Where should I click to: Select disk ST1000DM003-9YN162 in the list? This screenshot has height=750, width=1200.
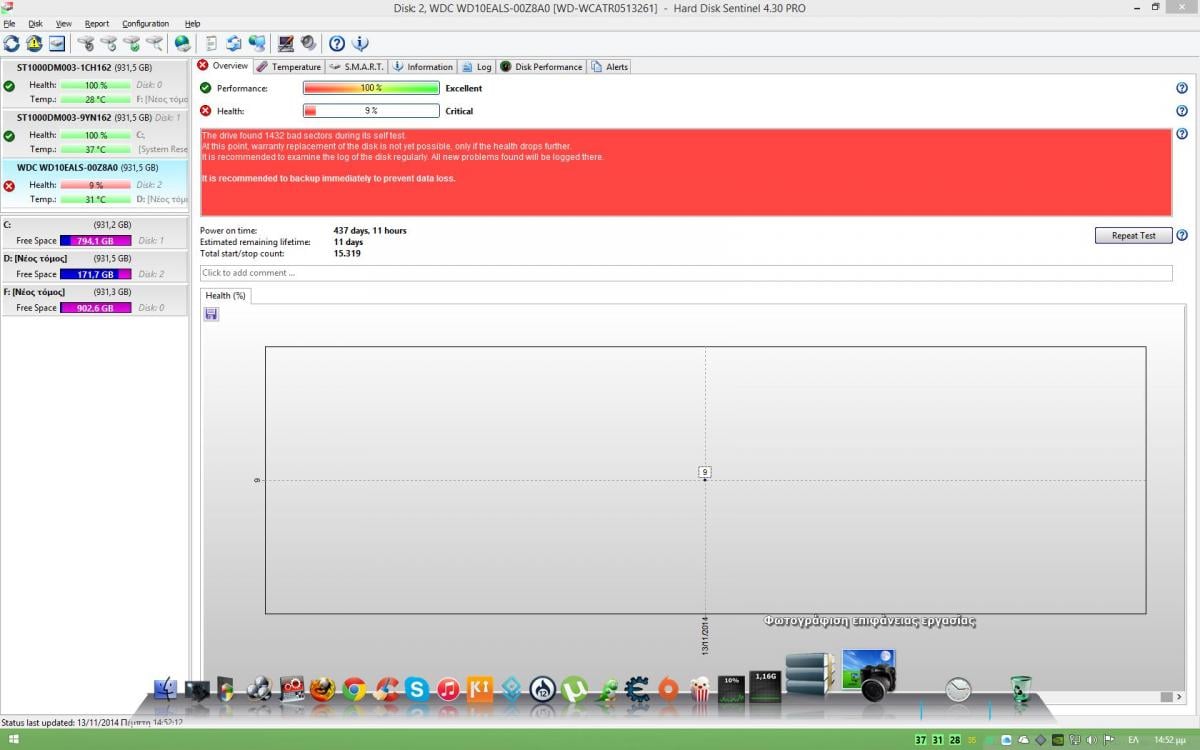(x=94, y=133)
